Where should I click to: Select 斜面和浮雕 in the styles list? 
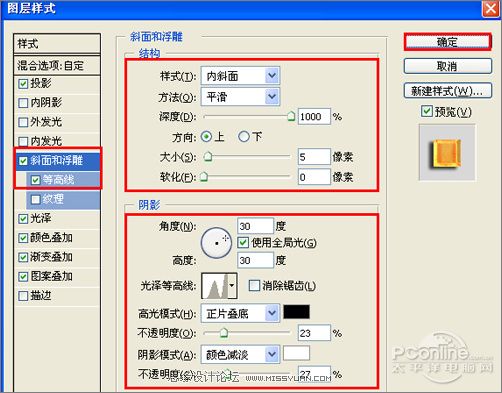(57, 161)
